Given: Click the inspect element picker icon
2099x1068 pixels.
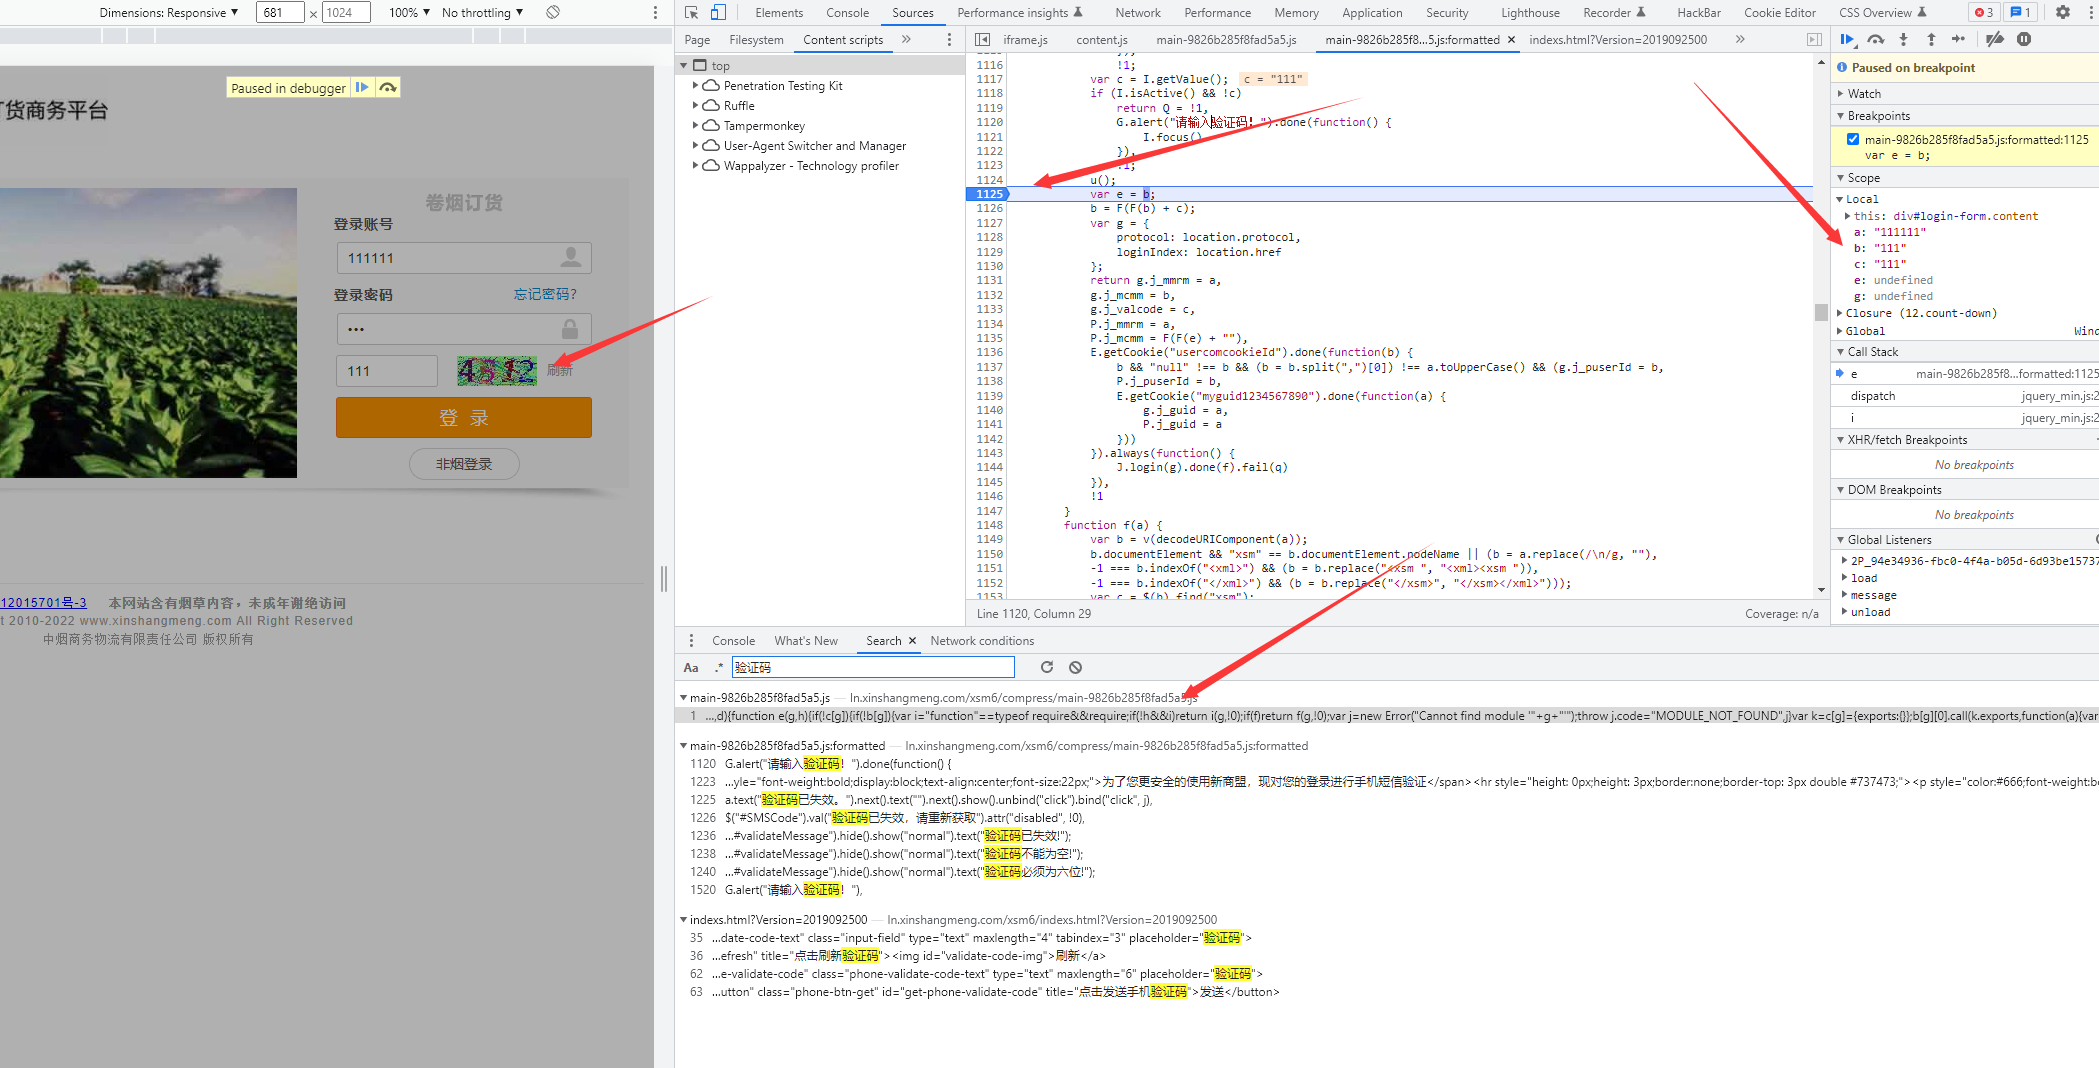Looking at the screenshot, I should (x=691, y=12).
